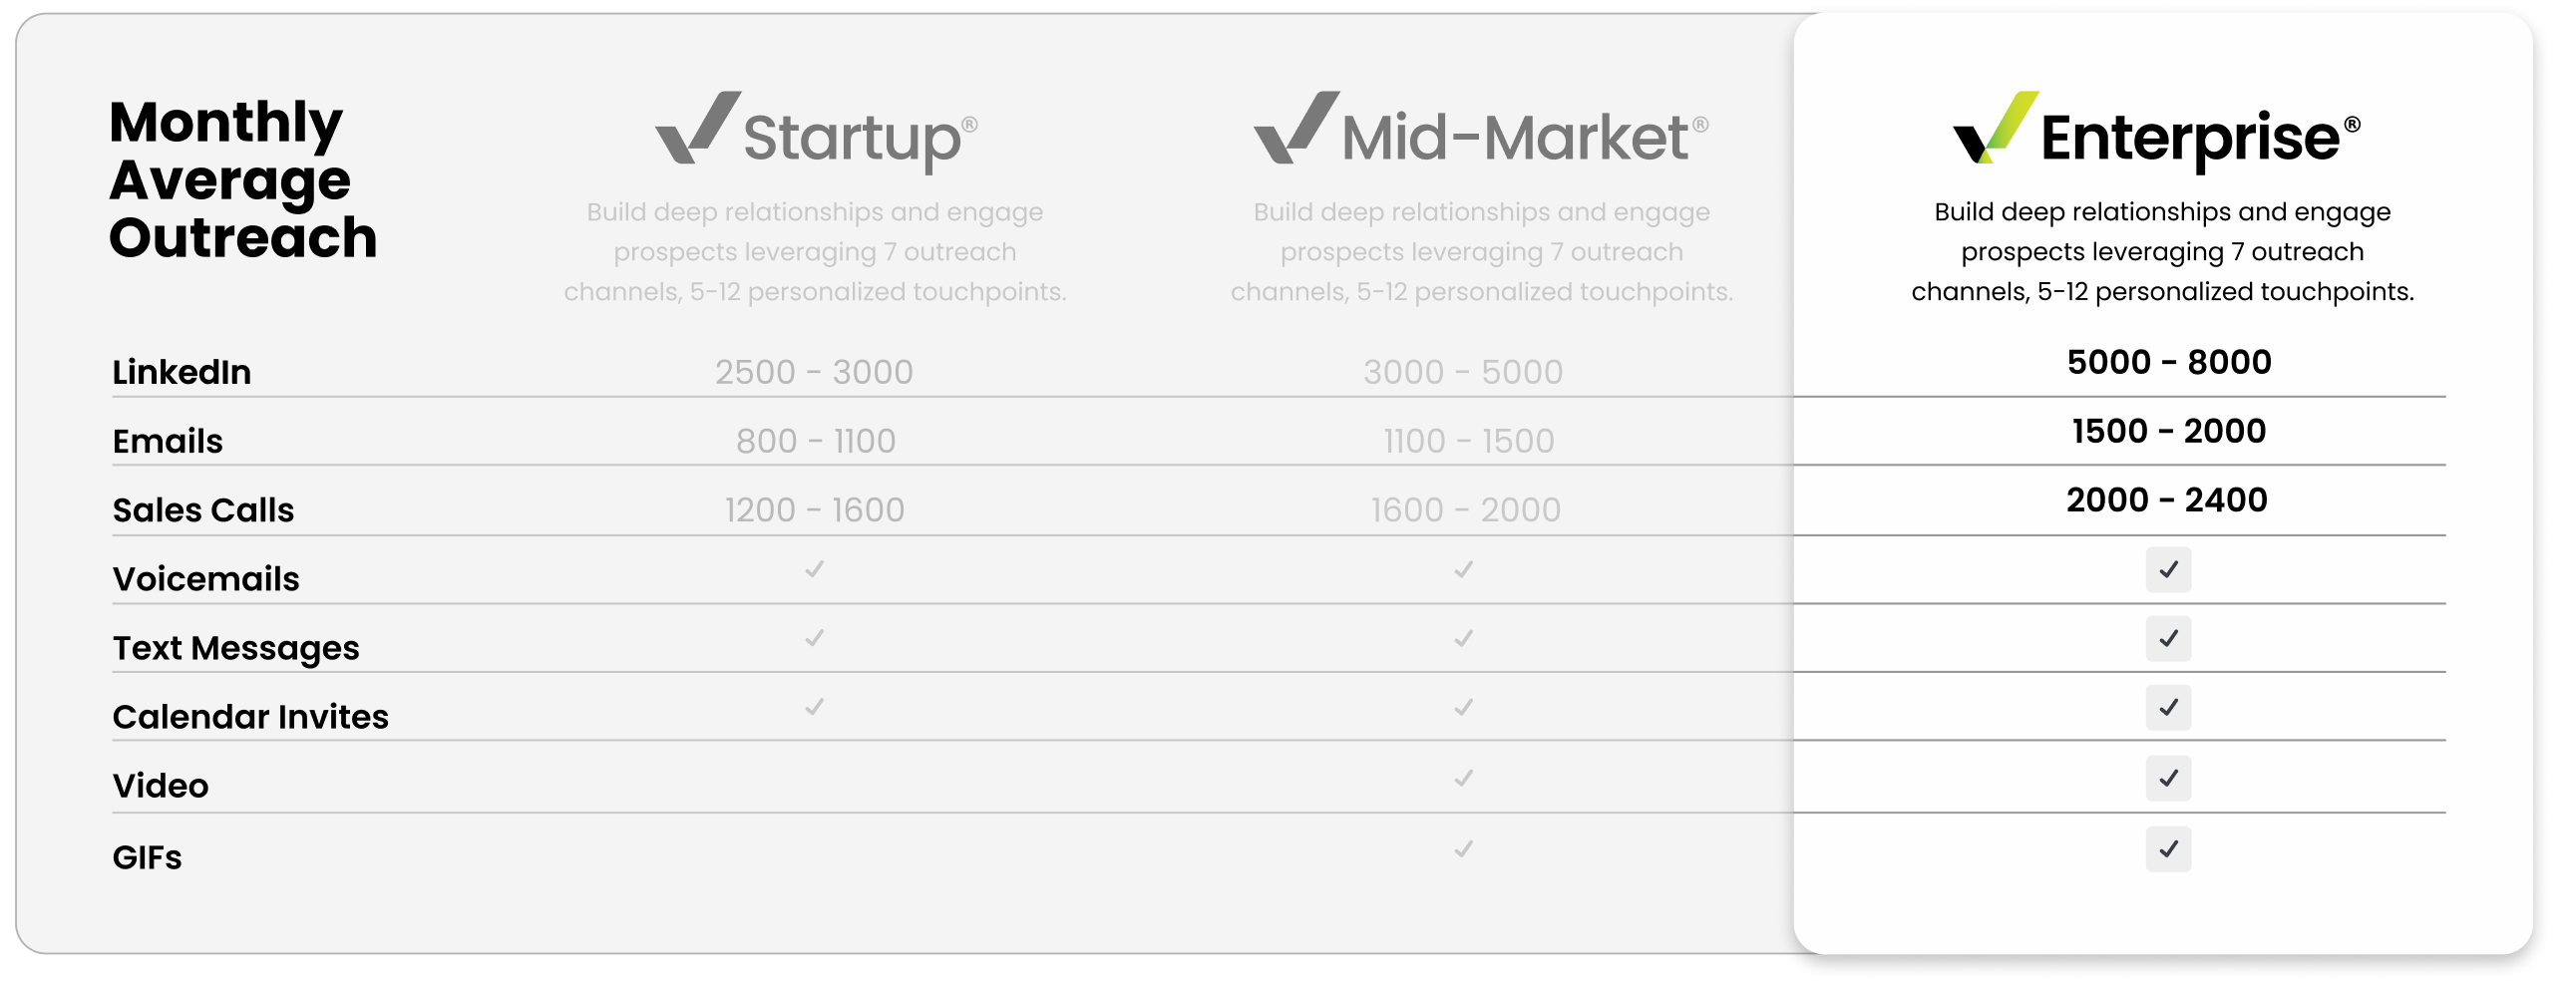The width and height of the screenshot is (2576, 990).
Task: Toggle the Enterprise GIFs checkbox
Action: pyautogui.click(x=2168, y=849)
